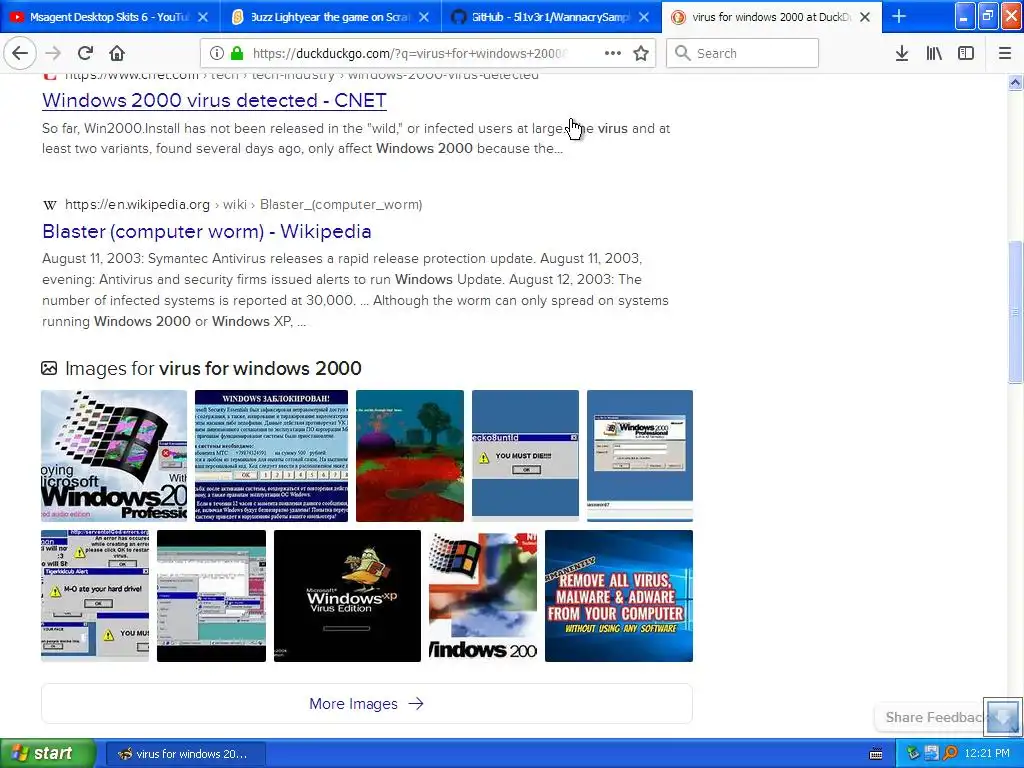The image size is (1024, 768).
Task: Open the Firefox Home page icon
Action: [117, 54]
